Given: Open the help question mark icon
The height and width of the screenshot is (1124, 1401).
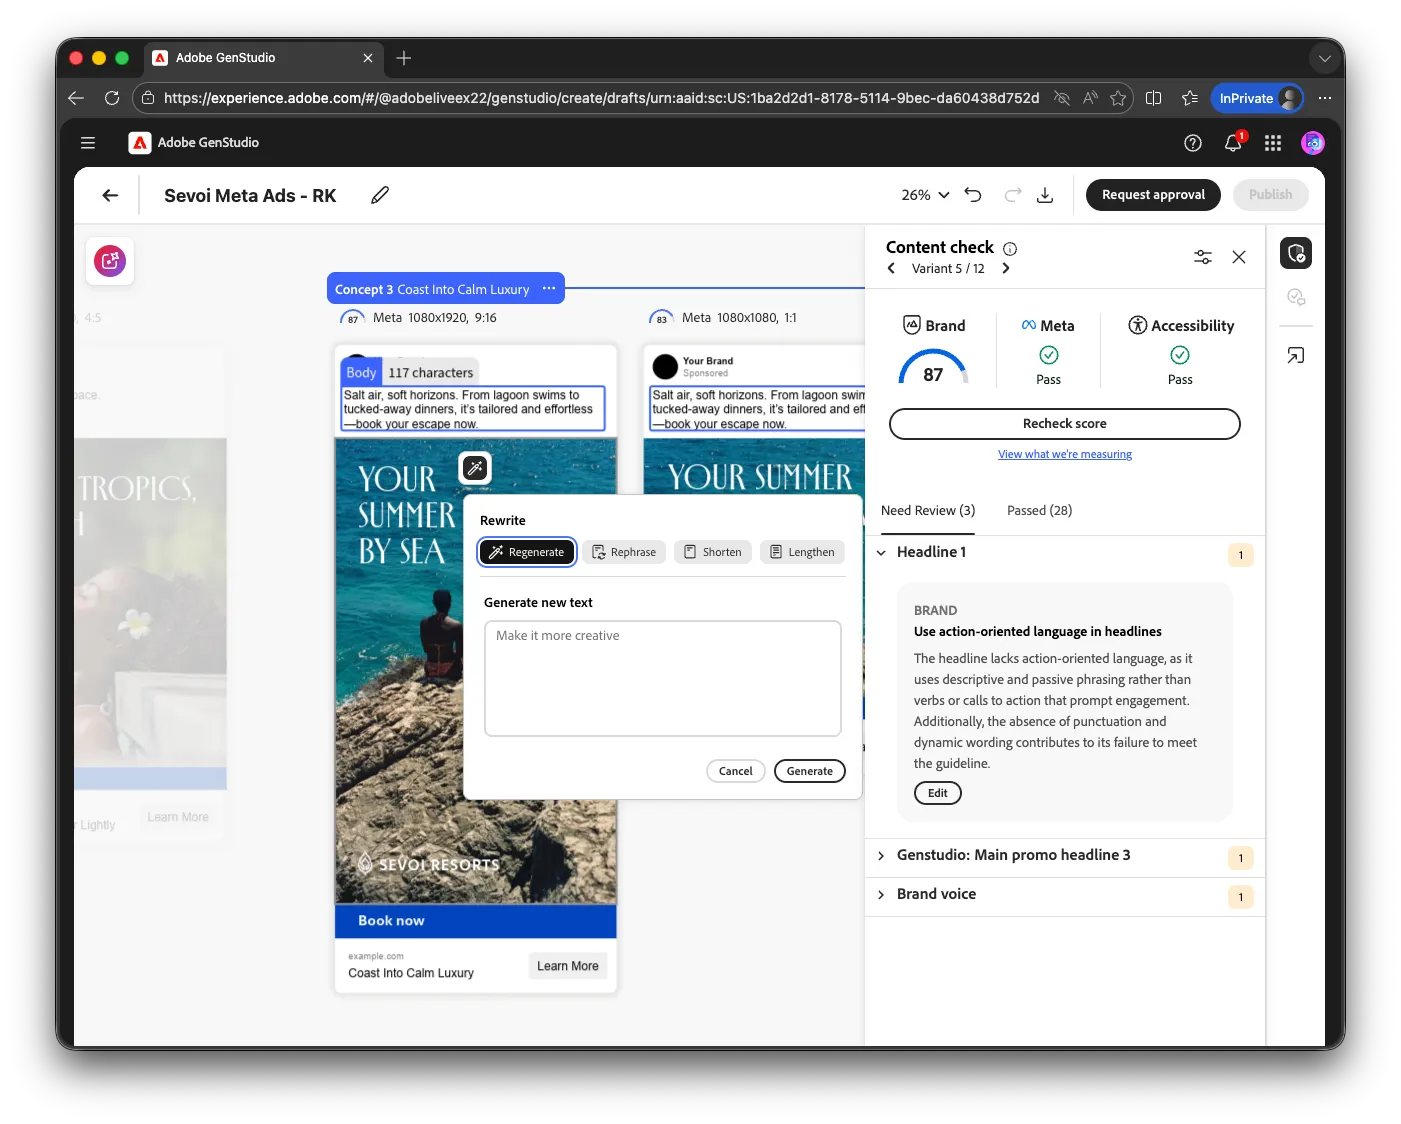Looking at the screenshot, I should point(1193,143).
